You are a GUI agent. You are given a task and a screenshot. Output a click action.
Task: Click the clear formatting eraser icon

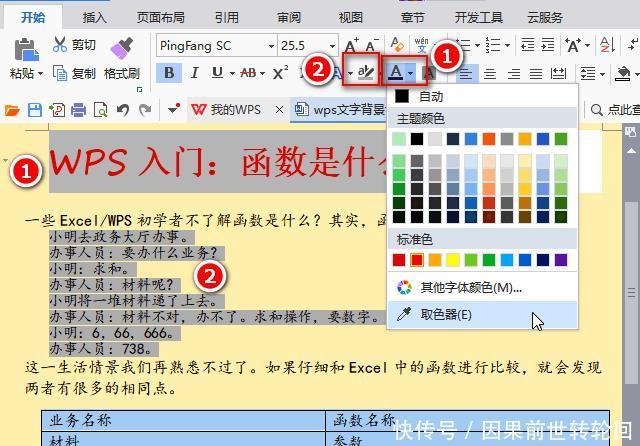tap(396, 44)
